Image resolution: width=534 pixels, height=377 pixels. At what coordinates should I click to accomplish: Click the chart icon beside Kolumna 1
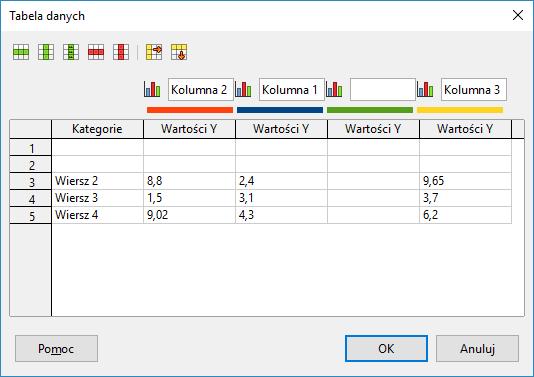click(243, 89)
